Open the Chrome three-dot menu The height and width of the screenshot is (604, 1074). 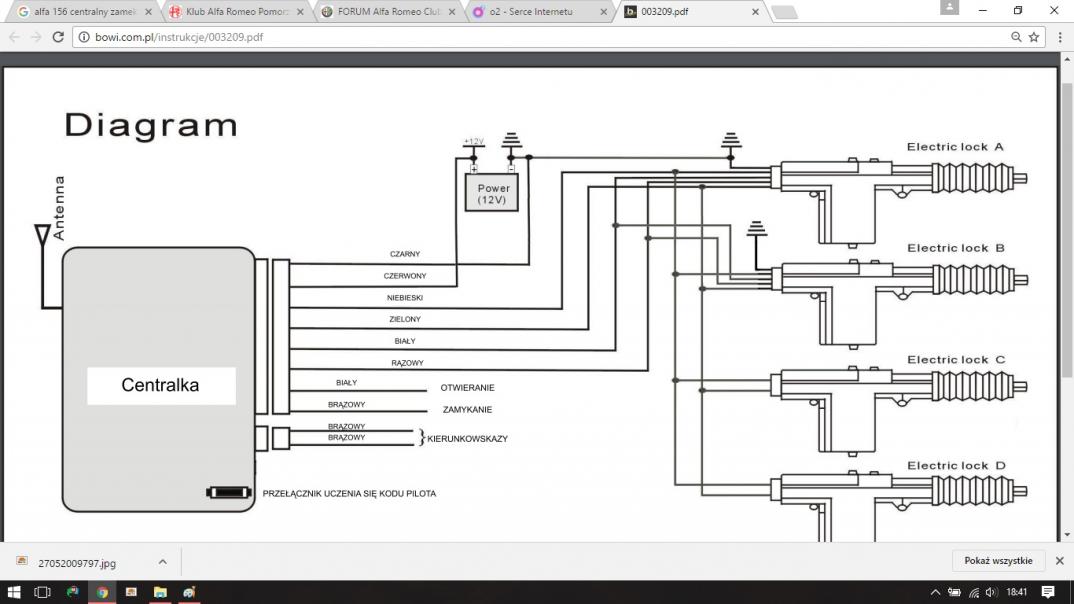(1060, 37)
